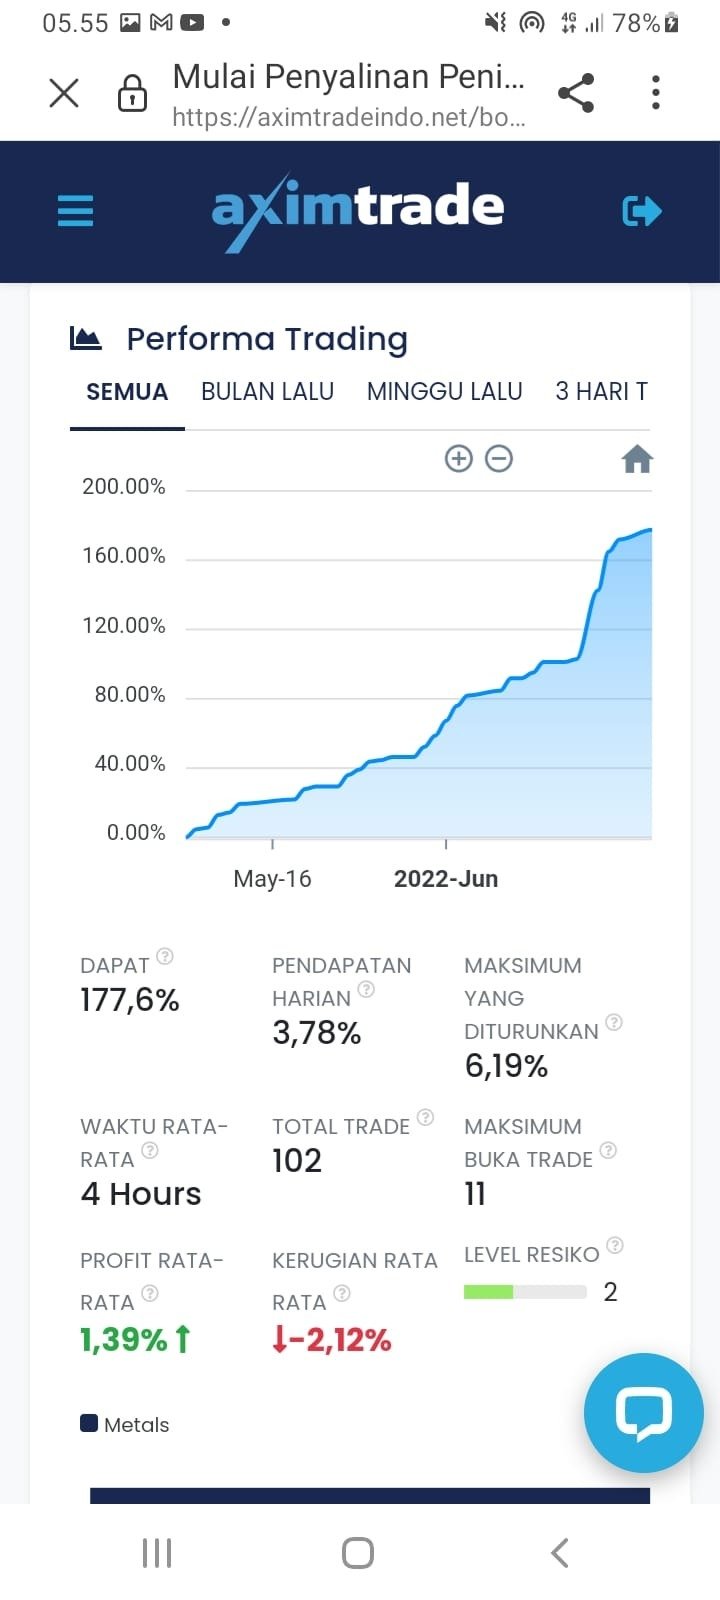
Task: Toggle the Metals legend series
Action: (125, 1424)
